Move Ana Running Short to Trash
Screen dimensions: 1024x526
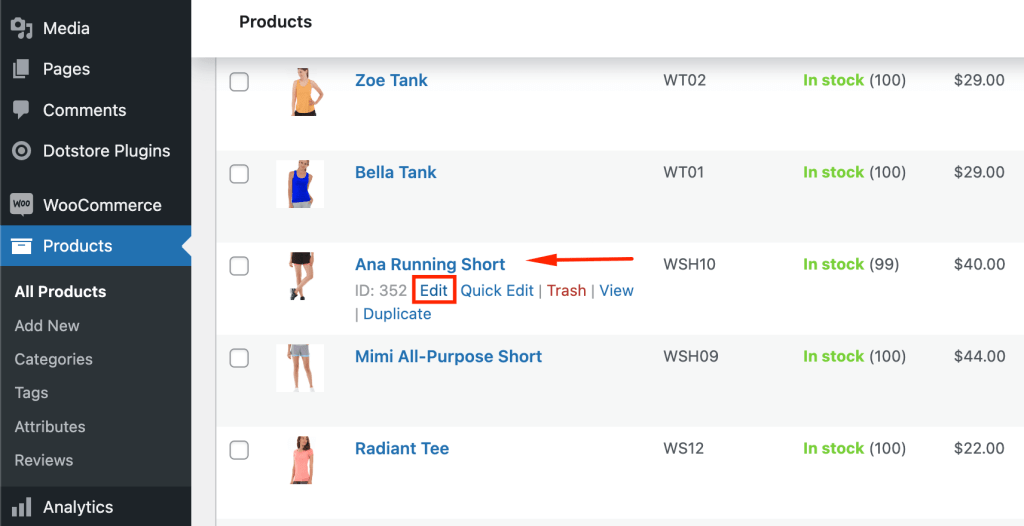566,290
